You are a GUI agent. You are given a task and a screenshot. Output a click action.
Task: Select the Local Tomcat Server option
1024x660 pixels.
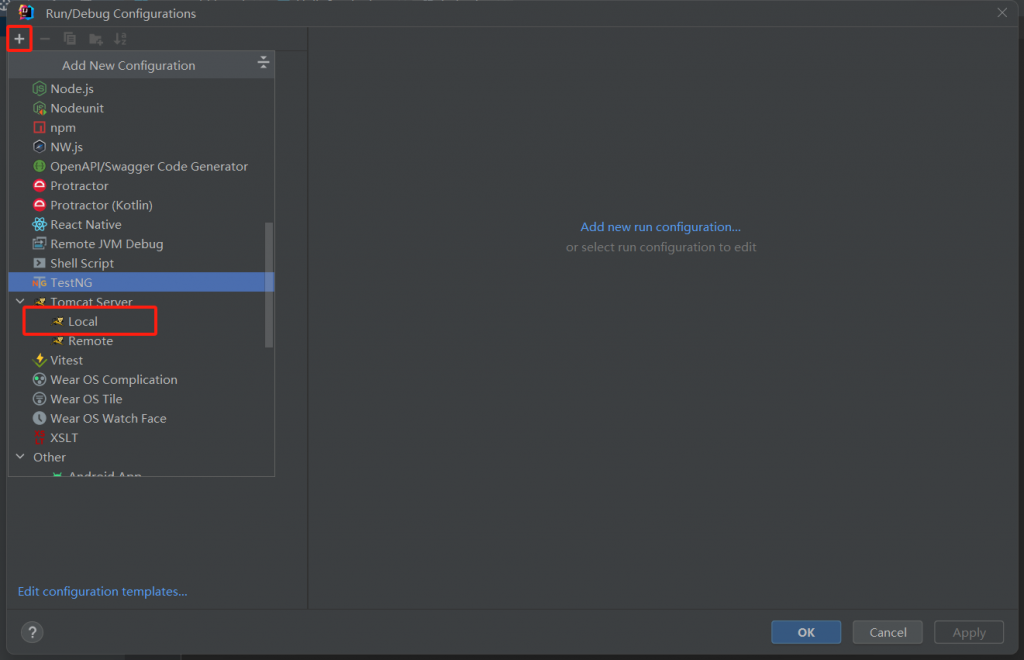tap(82, 322)
